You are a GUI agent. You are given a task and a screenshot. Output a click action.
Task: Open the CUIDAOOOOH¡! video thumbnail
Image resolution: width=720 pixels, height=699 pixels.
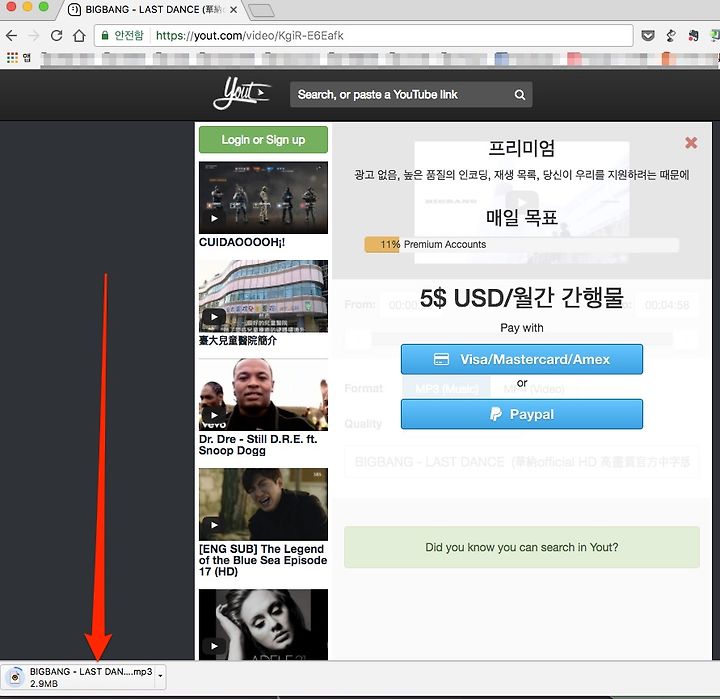click(x=263, y=197)
